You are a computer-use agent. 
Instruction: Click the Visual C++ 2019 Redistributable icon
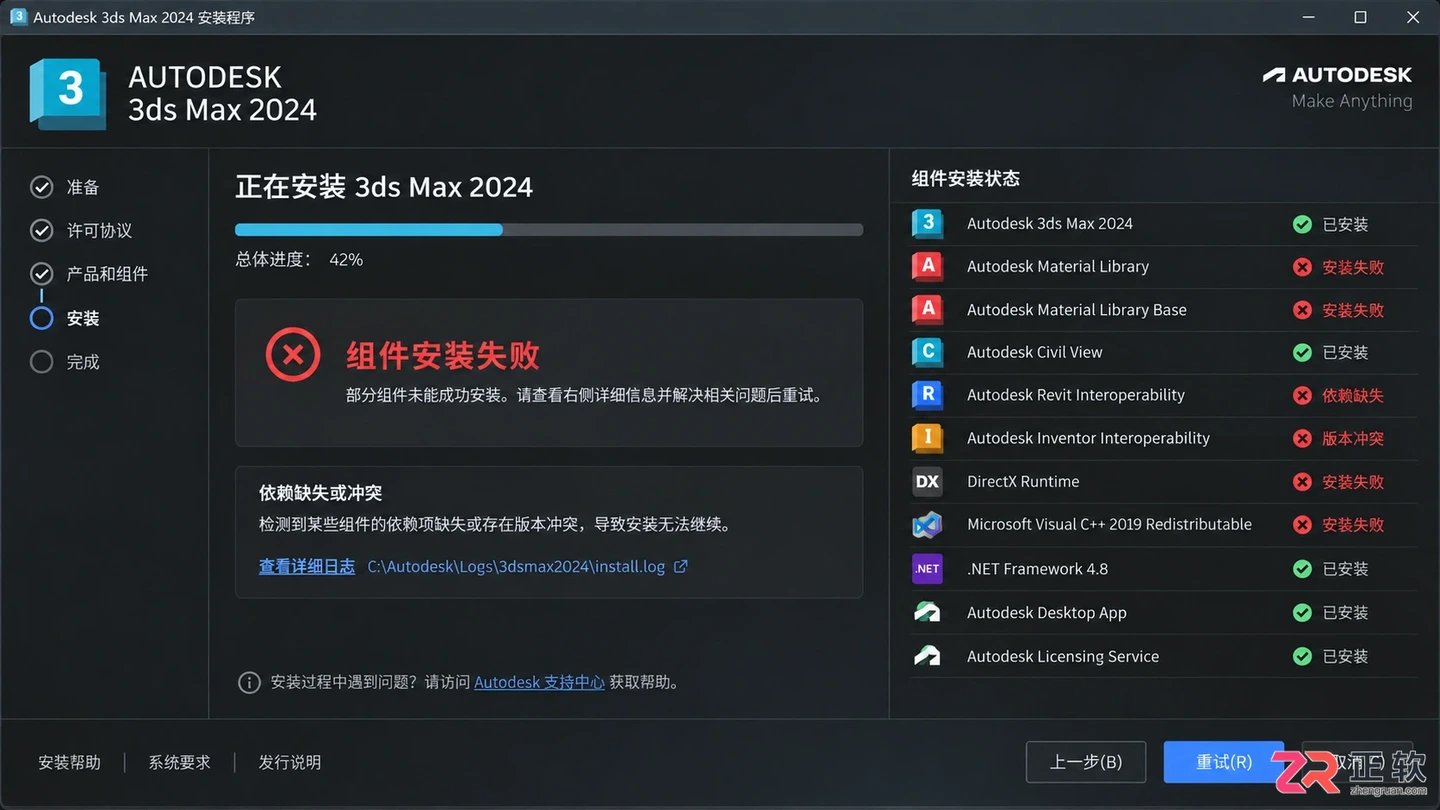[927, 524]
